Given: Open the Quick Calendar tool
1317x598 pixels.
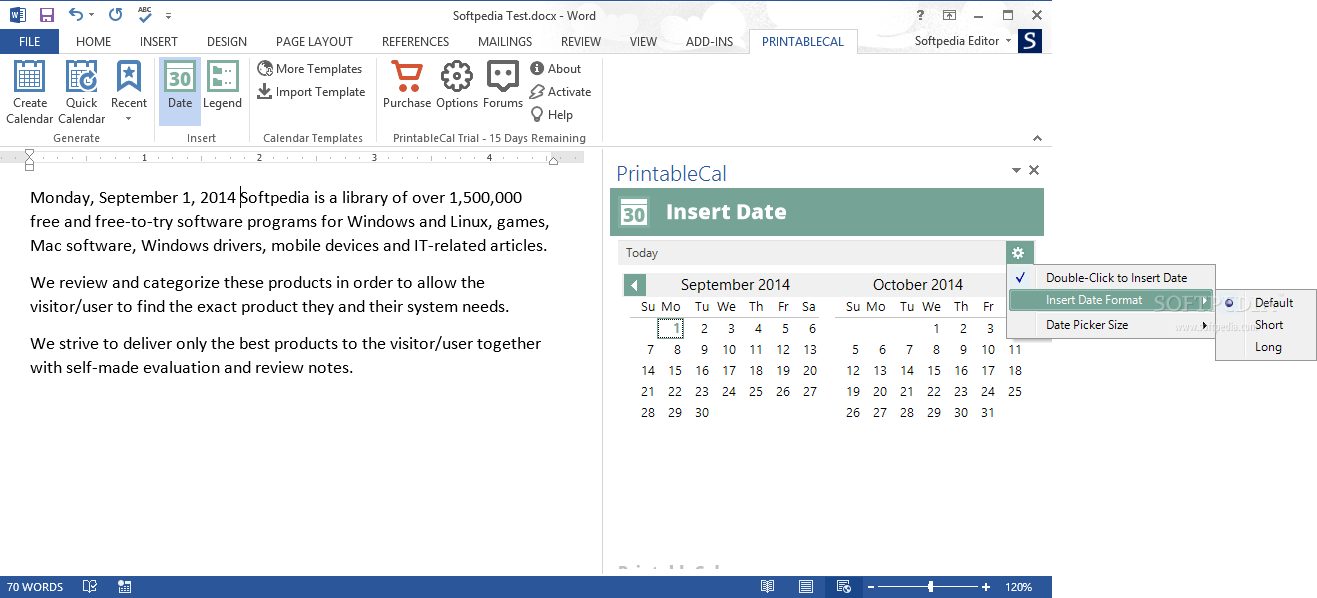Looking at the screenshot, I should [x=82, y=92].
